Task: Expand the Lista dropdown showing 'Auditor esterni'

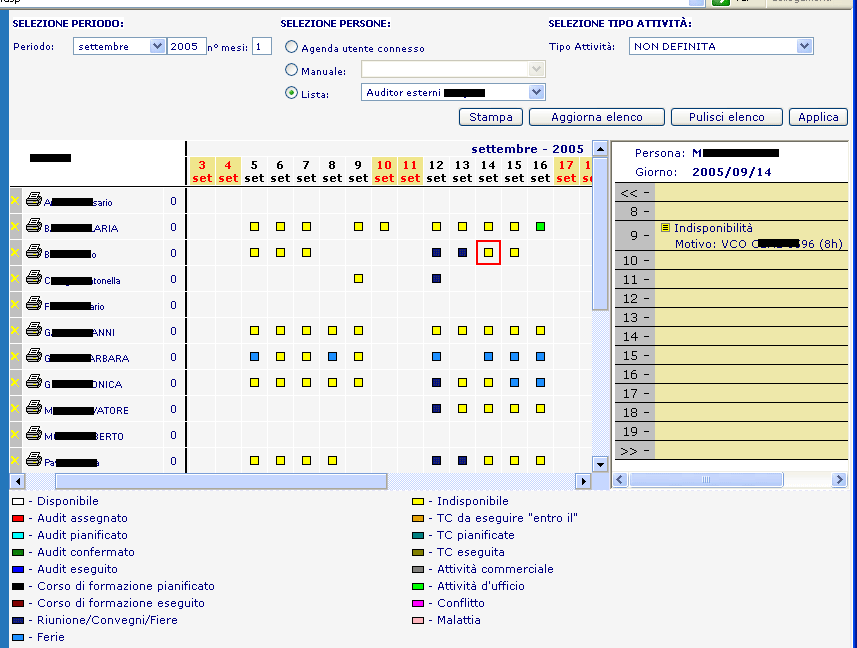Action: 536,92
